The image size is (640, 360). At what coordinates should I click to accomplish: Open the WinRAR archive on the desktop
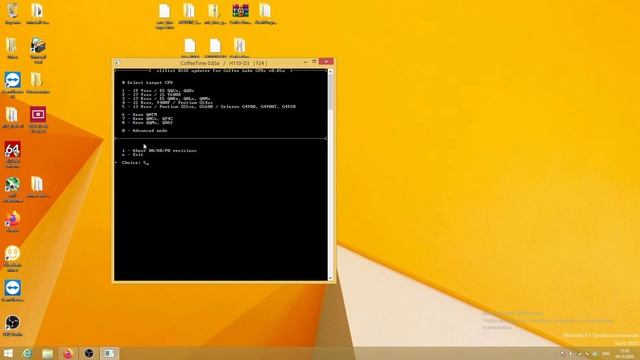point(240,11)
